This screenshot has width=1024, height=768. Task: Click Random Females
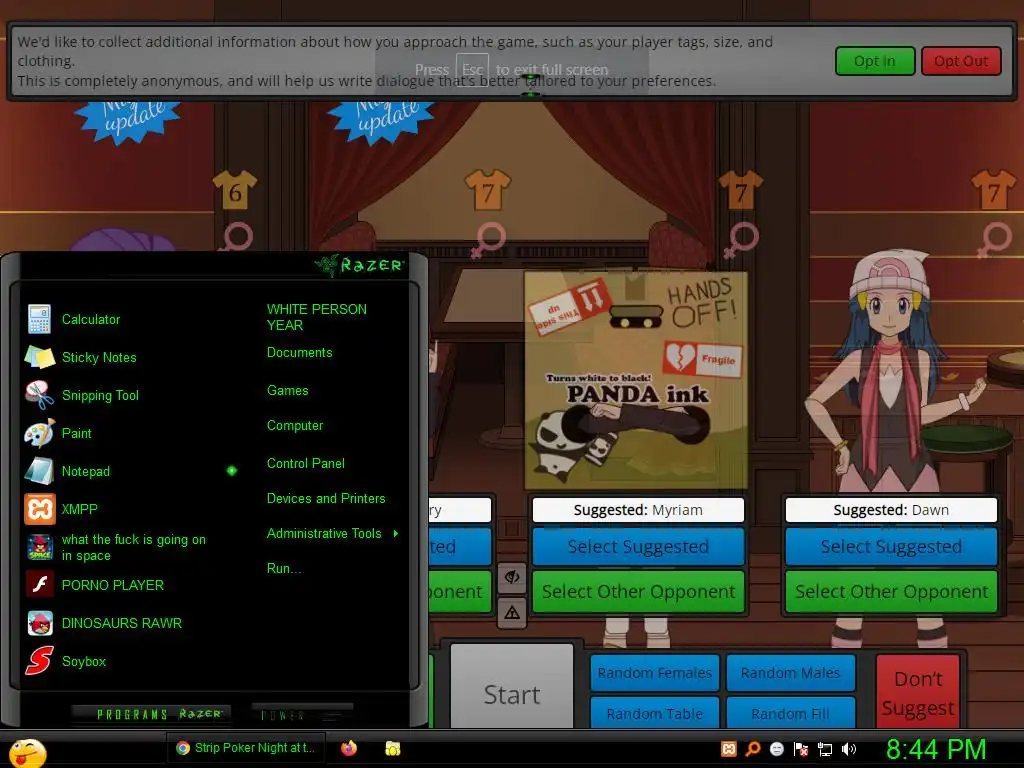(x=654, y=673)
